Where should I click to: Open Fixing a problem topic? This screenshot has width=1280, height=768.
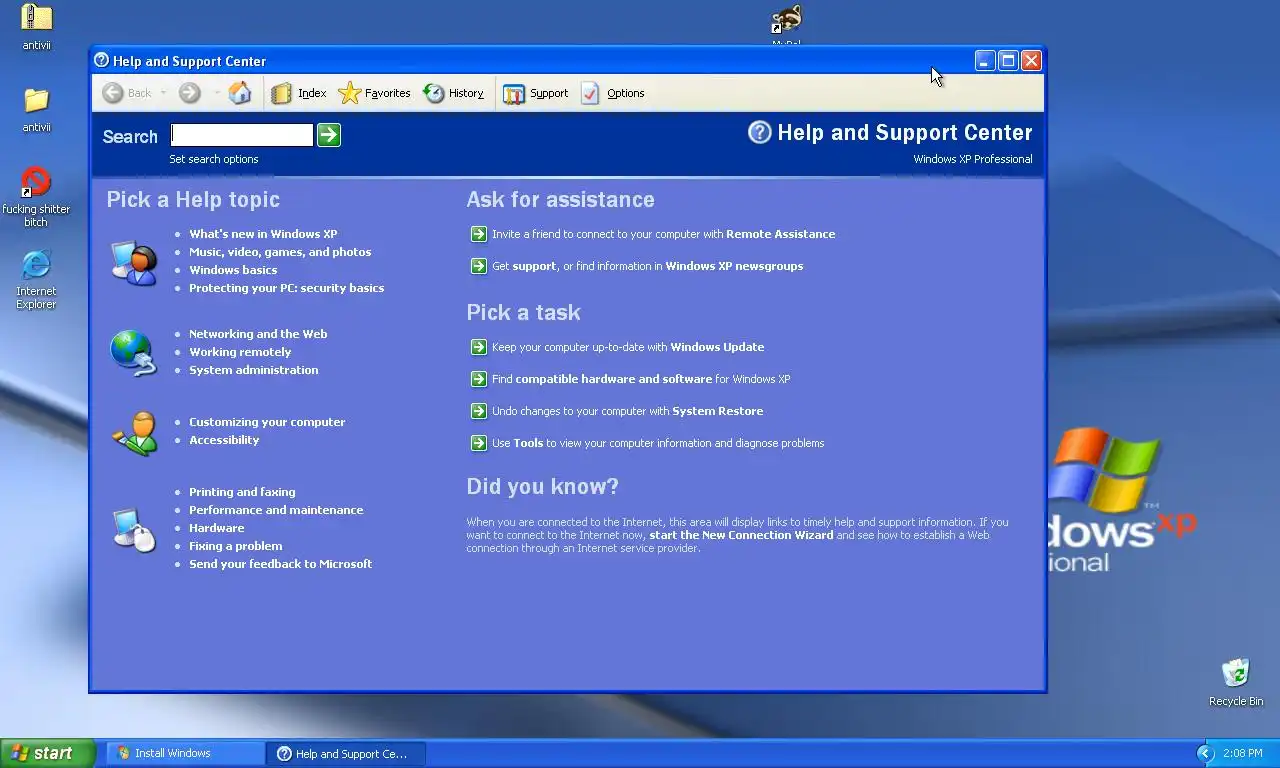[x=236, y=546]
